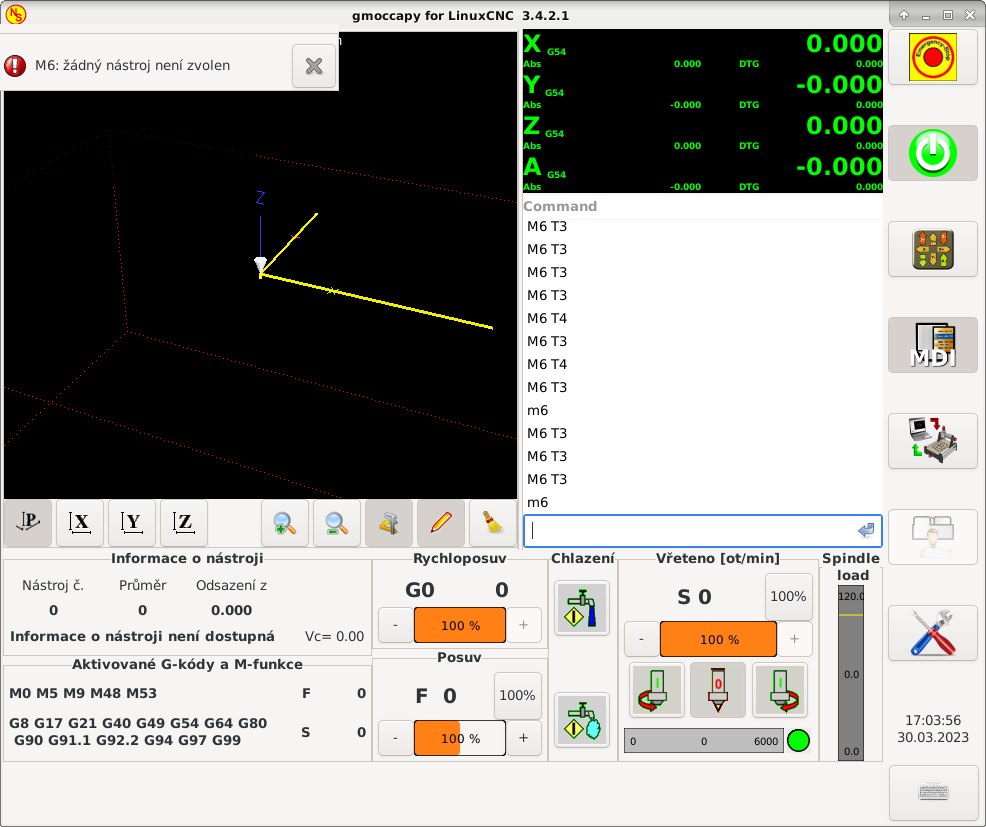Click the orange spindle override slider
Viewport: 986px width, 827px height.
point(718,639)
